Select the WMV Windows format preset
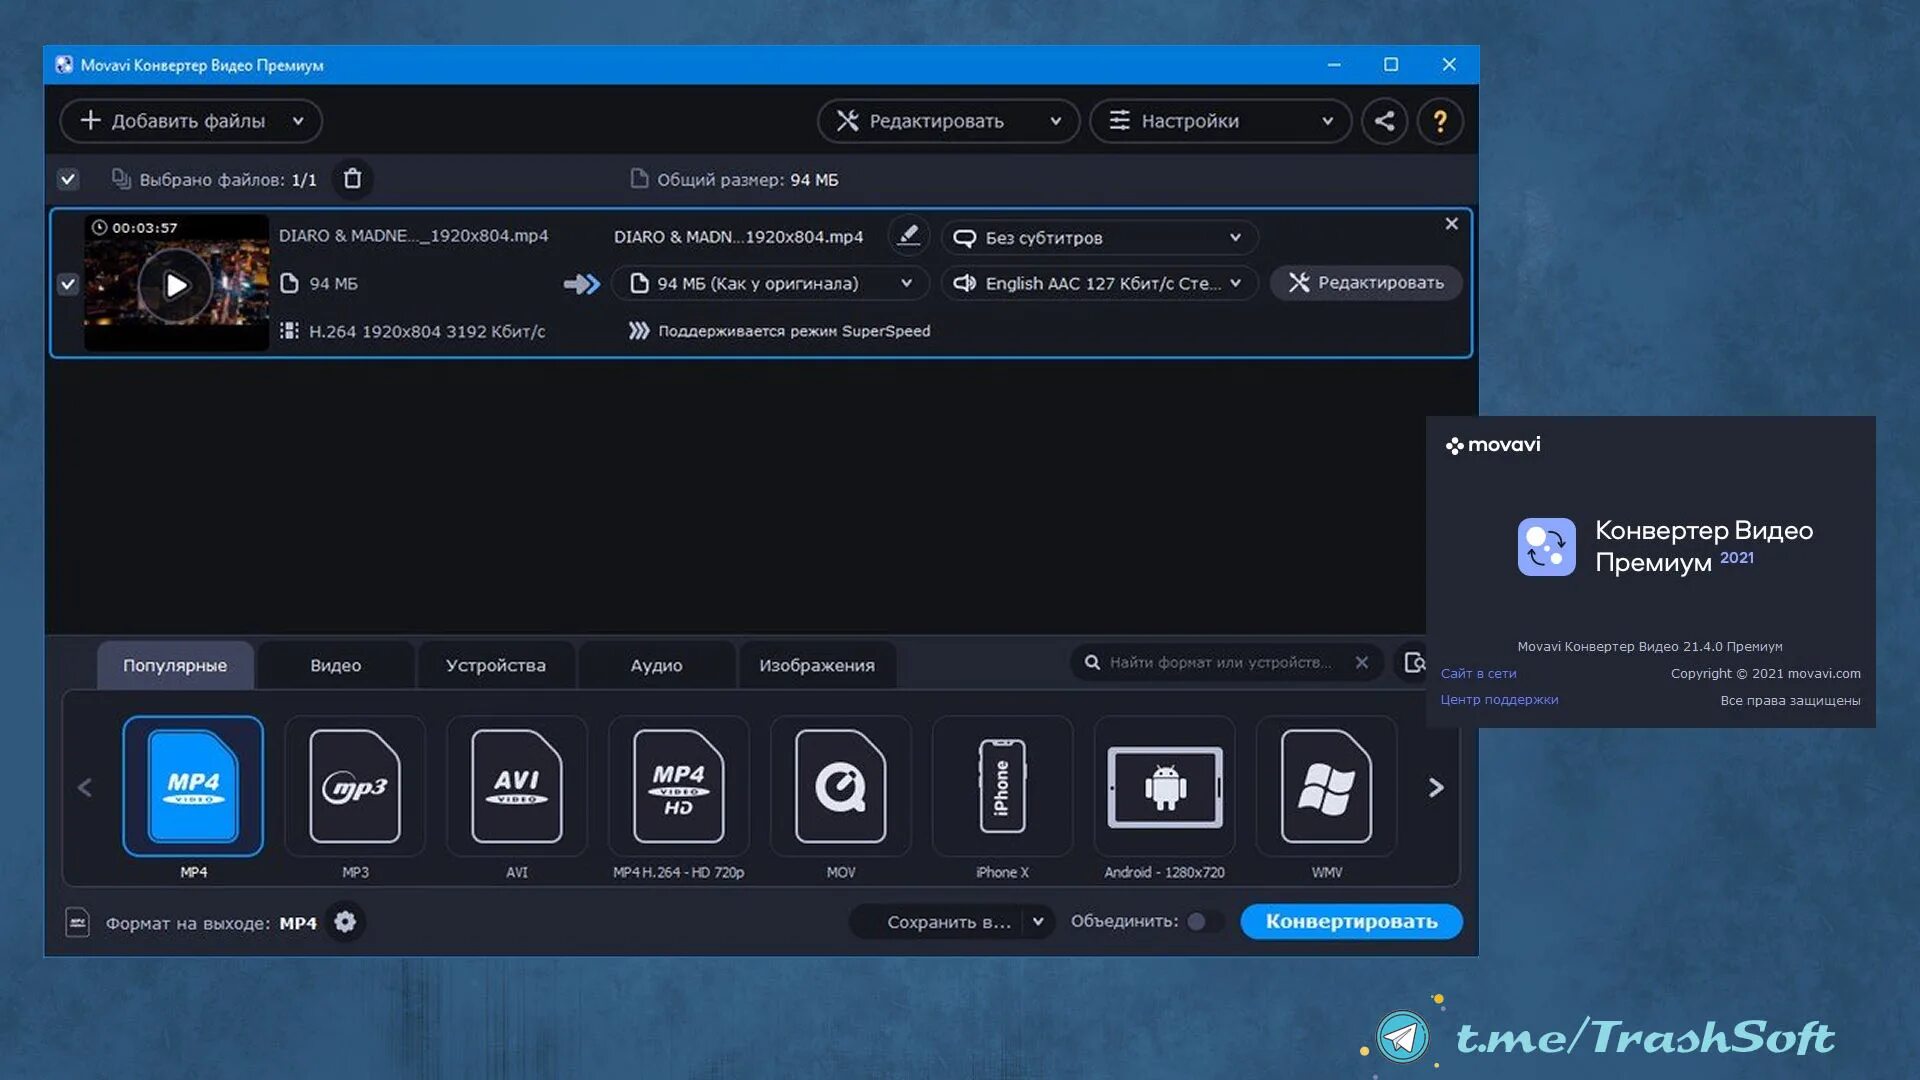This screenshot has height=1080, width=1920. [x=1327, y=786]
